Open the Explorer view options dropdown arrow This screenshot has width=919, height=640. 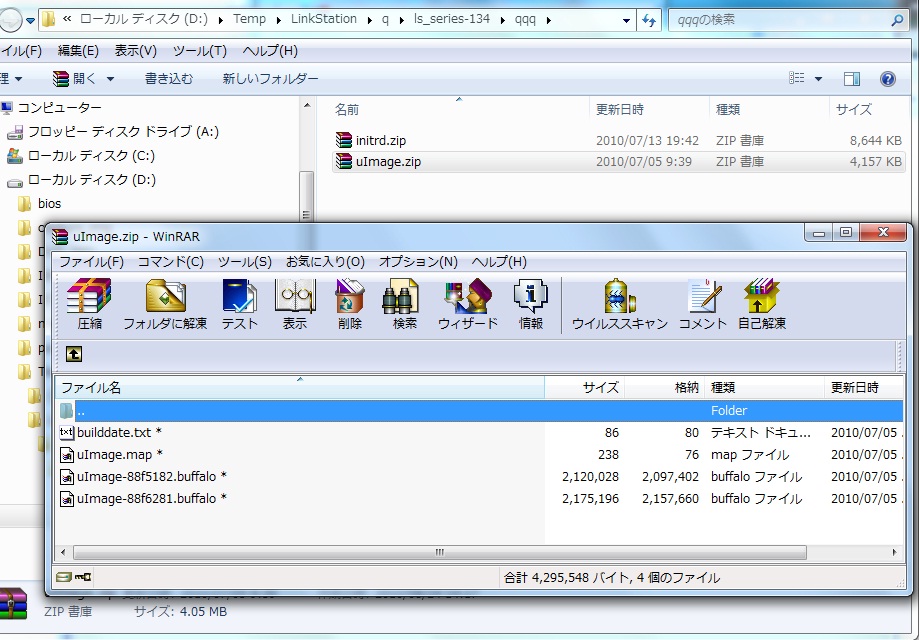[818, 79]
